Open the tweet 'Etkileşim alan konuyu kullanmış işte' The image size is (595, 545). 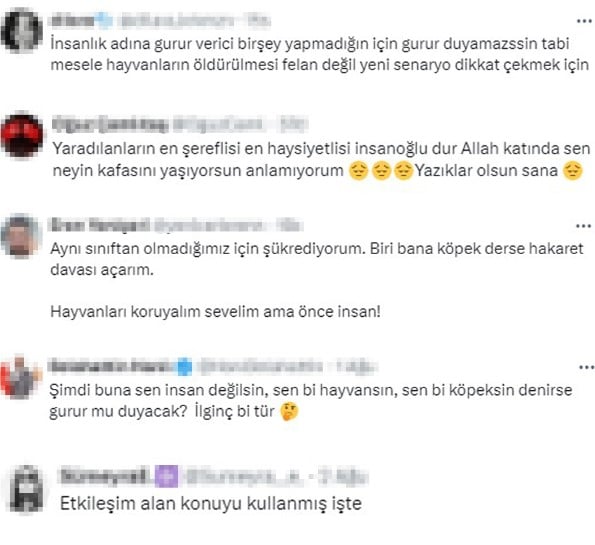point(211,504)
